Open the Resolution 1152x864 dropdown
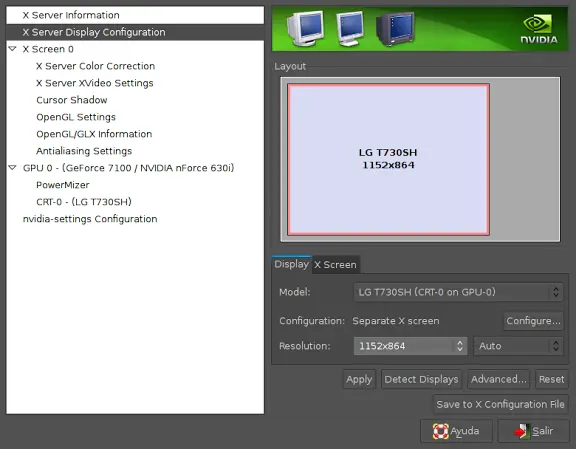The image size is (576, 449). click(x=410, y=346)
